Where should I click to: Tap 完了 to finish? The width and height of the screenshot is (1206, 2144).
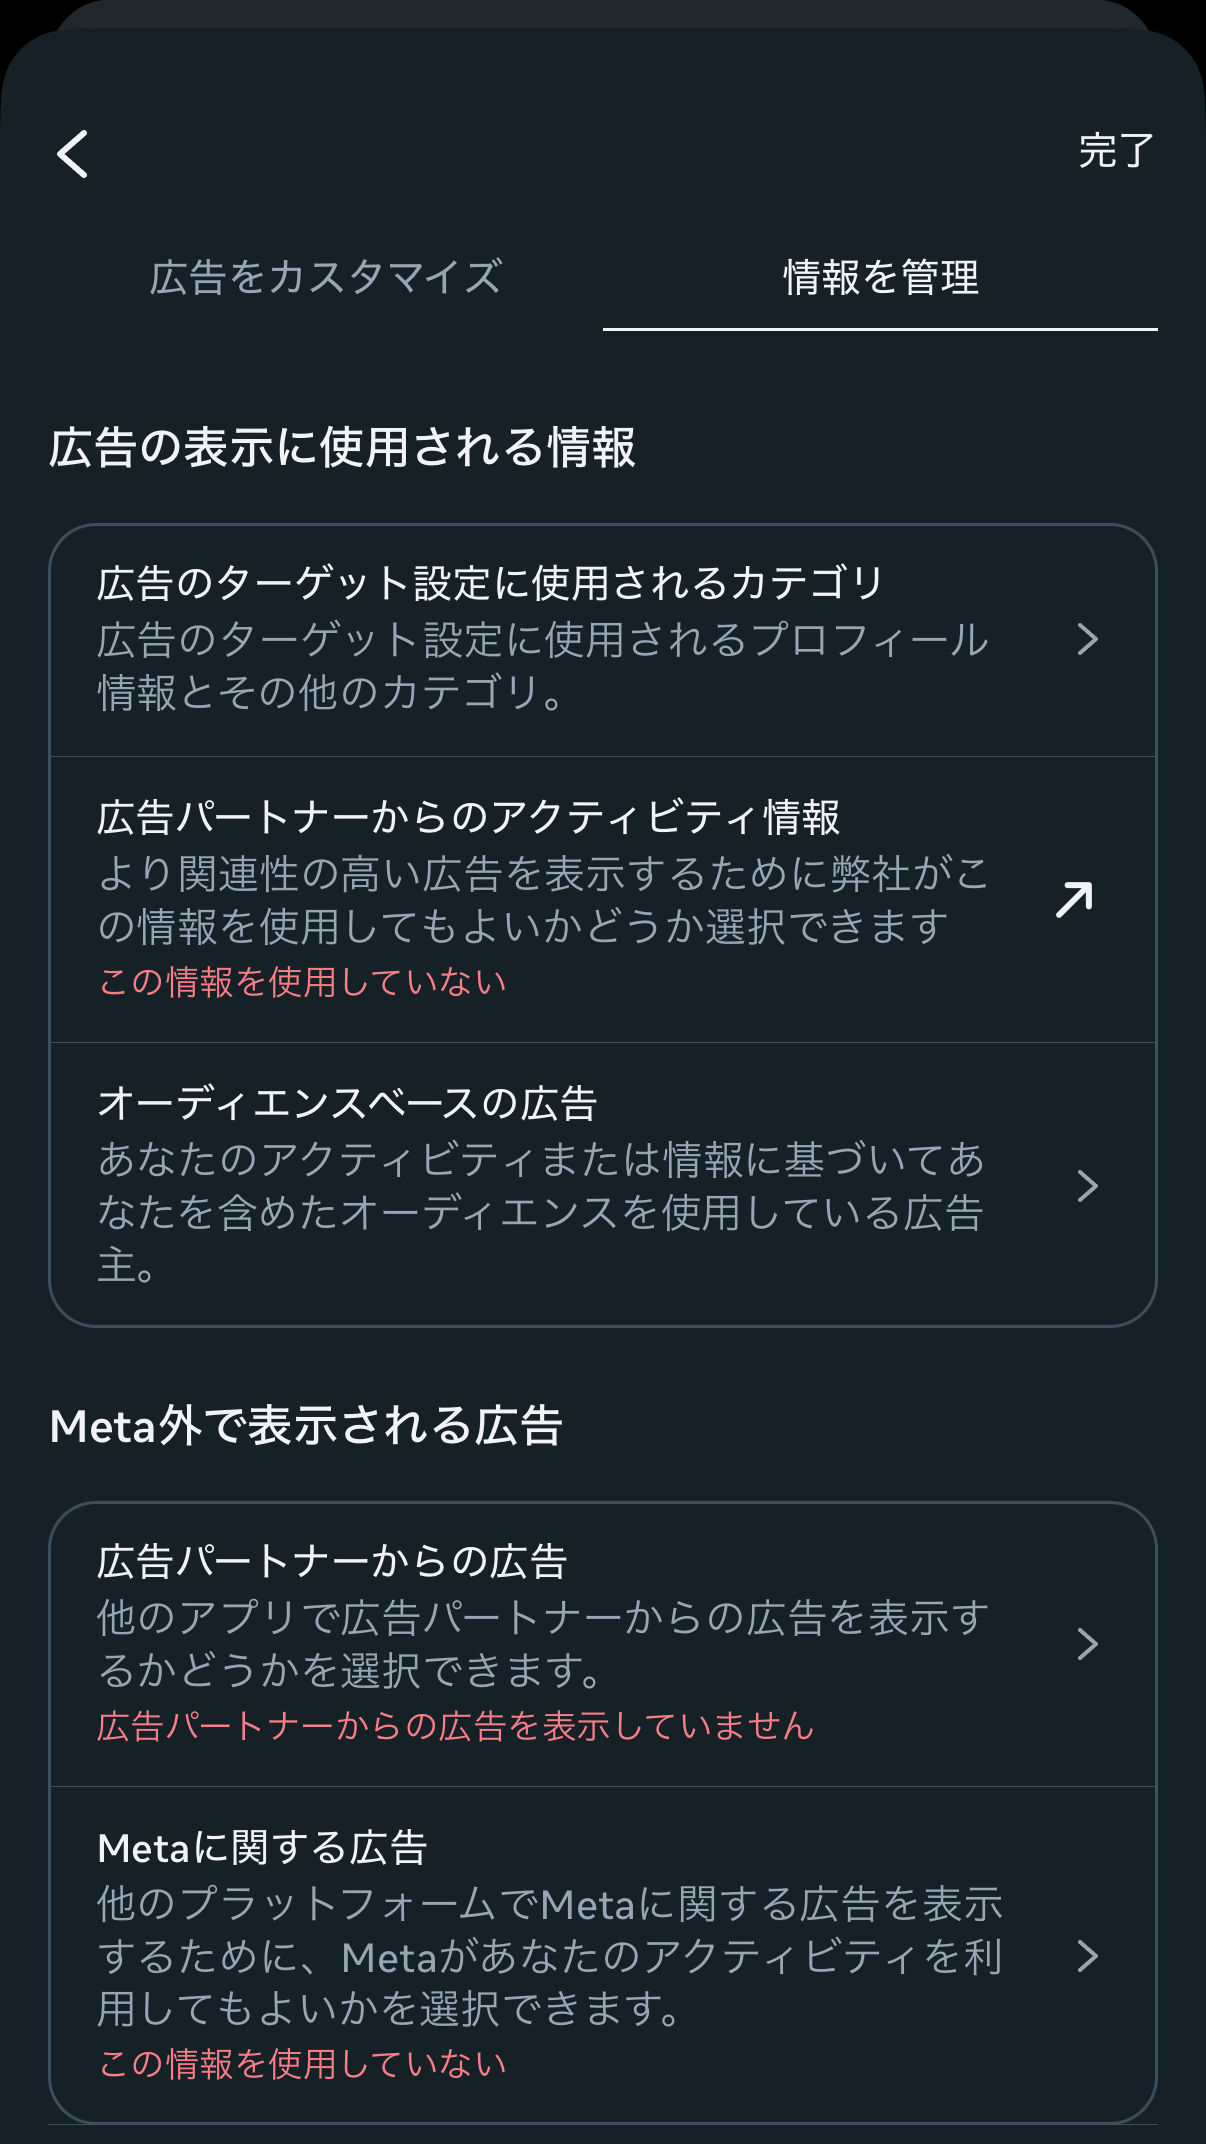click(x=1116, y=151)
